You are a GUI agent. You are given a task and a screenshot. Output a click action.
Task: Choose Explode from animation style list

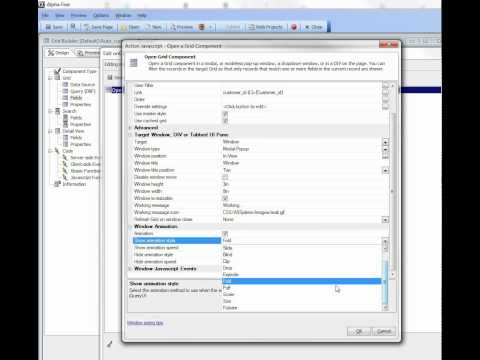[x=302, y=274]
